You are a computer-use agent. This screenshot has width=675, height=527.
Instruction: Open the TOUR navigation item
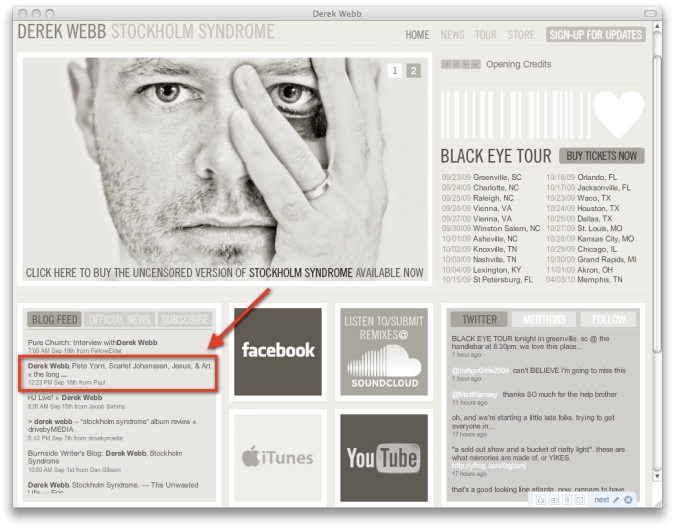tap(485, 35)
